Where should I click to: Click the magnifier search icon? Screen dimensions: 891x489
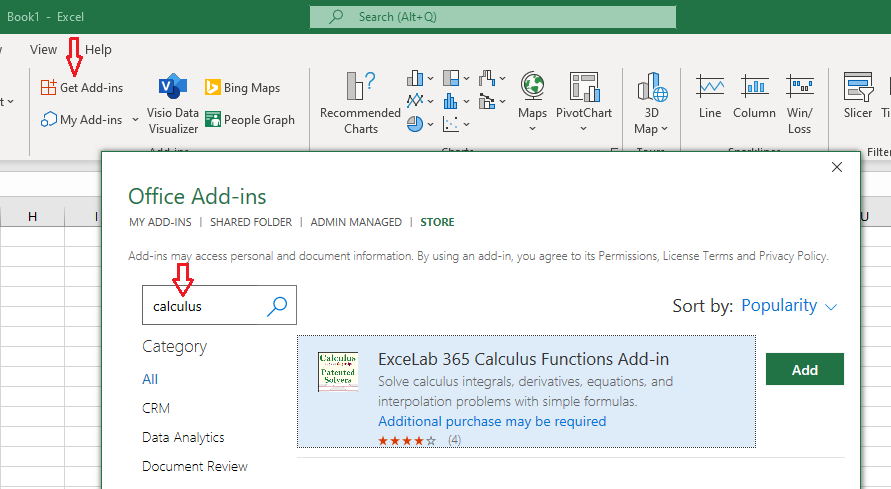pos(277,306)
